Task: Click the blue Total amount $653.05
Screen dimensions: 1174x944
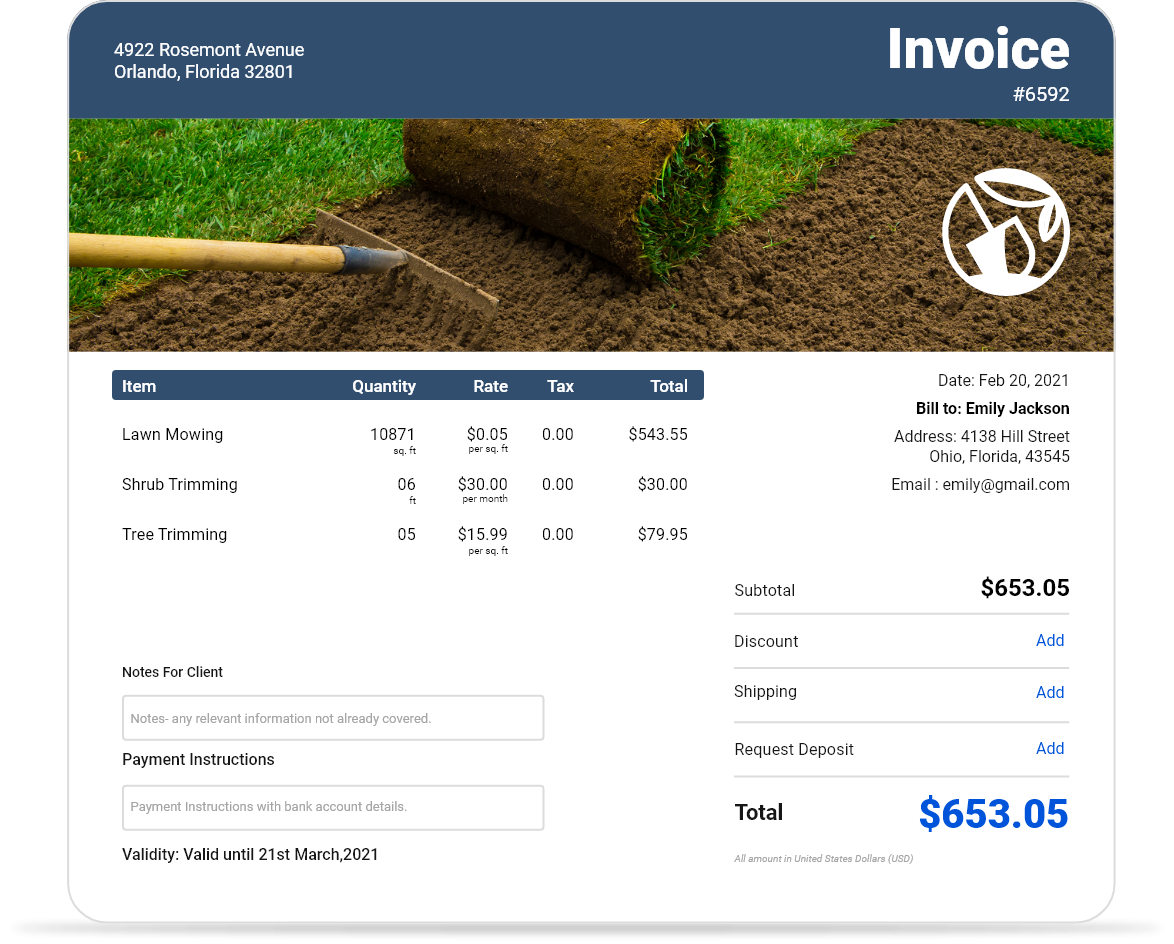Action: [x=993, y=815]
